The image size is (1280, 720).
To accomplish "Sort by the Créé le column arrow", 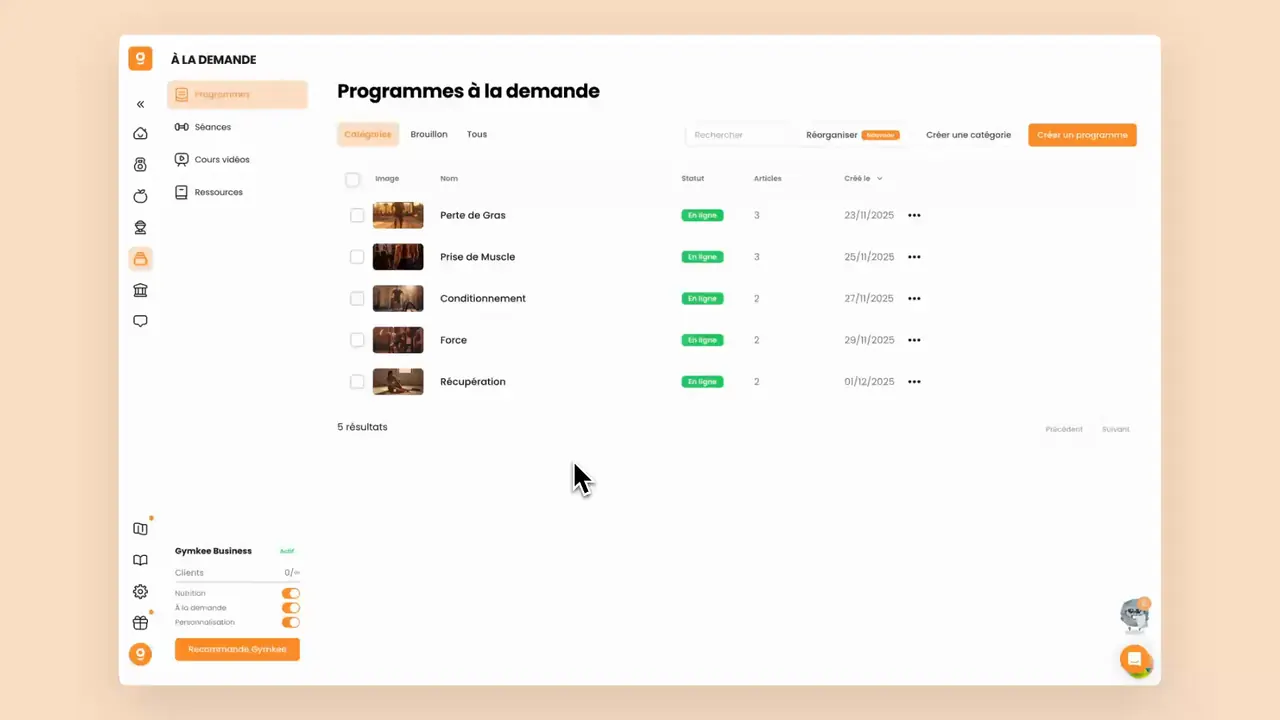I will [879, 179].
